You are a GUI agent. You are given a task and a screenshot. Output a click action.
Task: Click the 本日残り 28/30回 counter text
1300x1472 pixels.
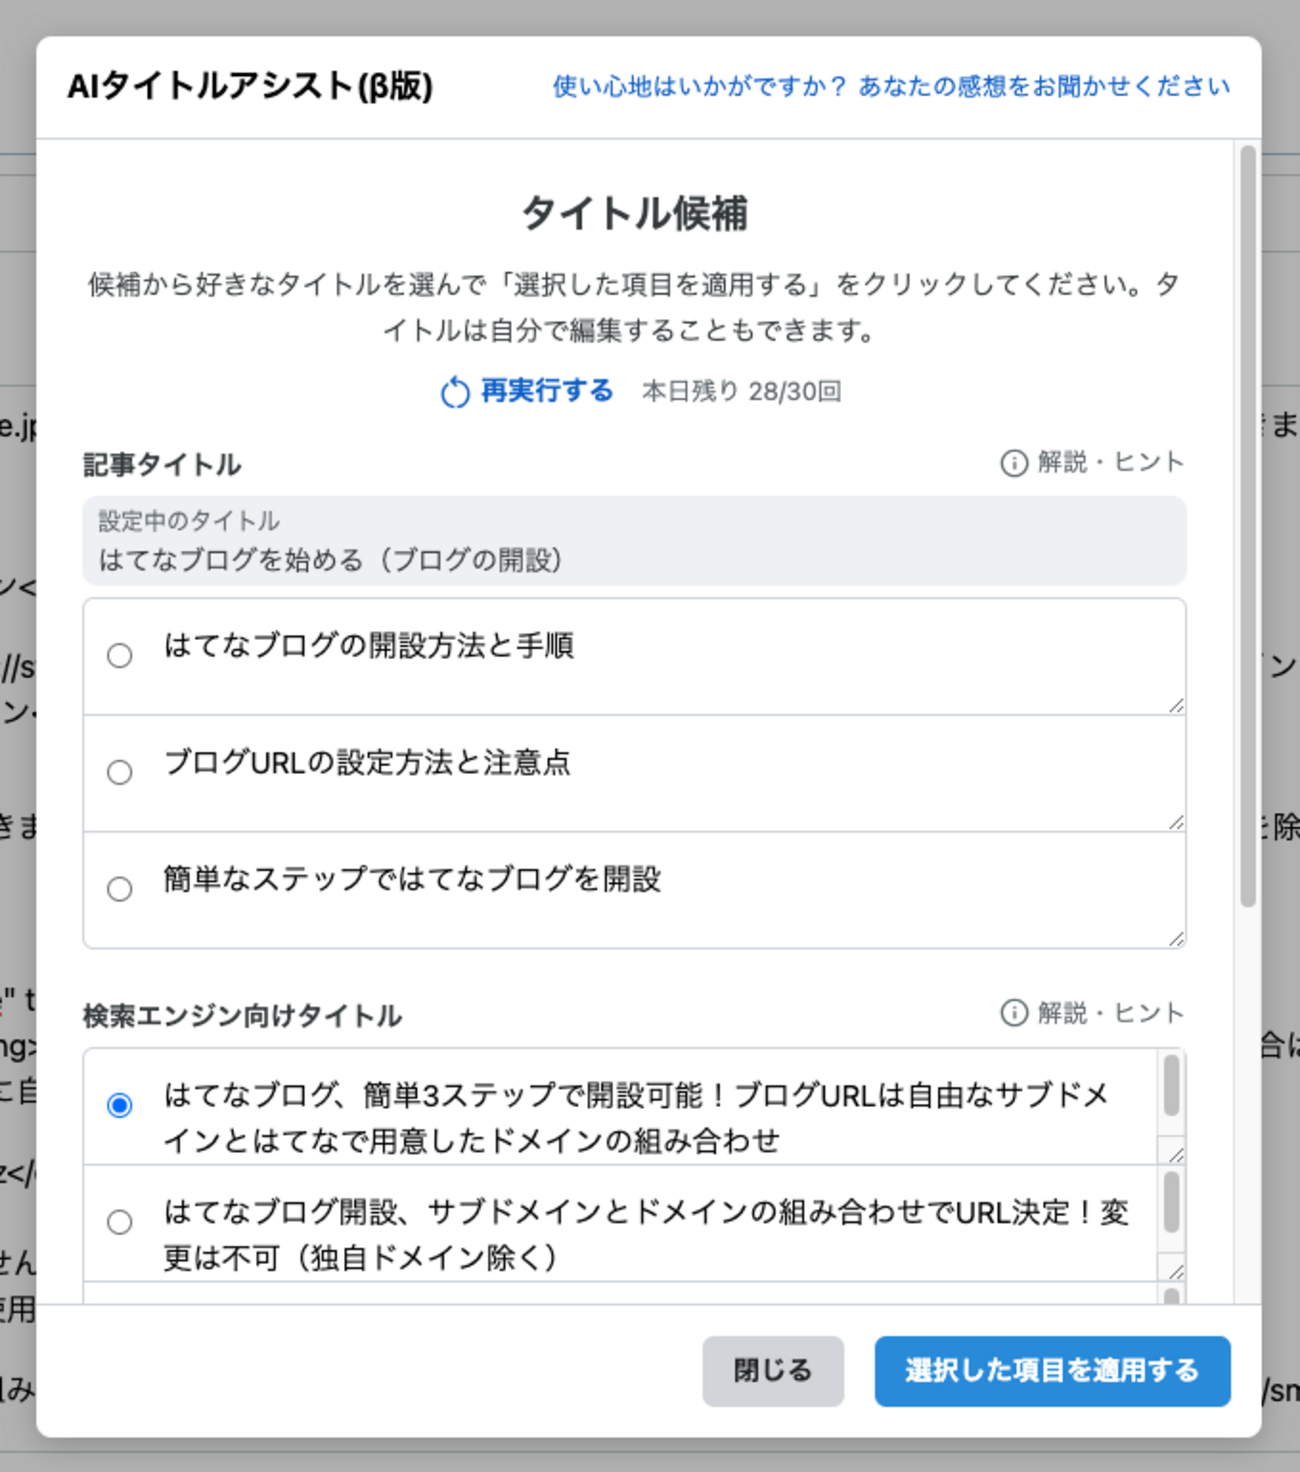tap(741, 391)
